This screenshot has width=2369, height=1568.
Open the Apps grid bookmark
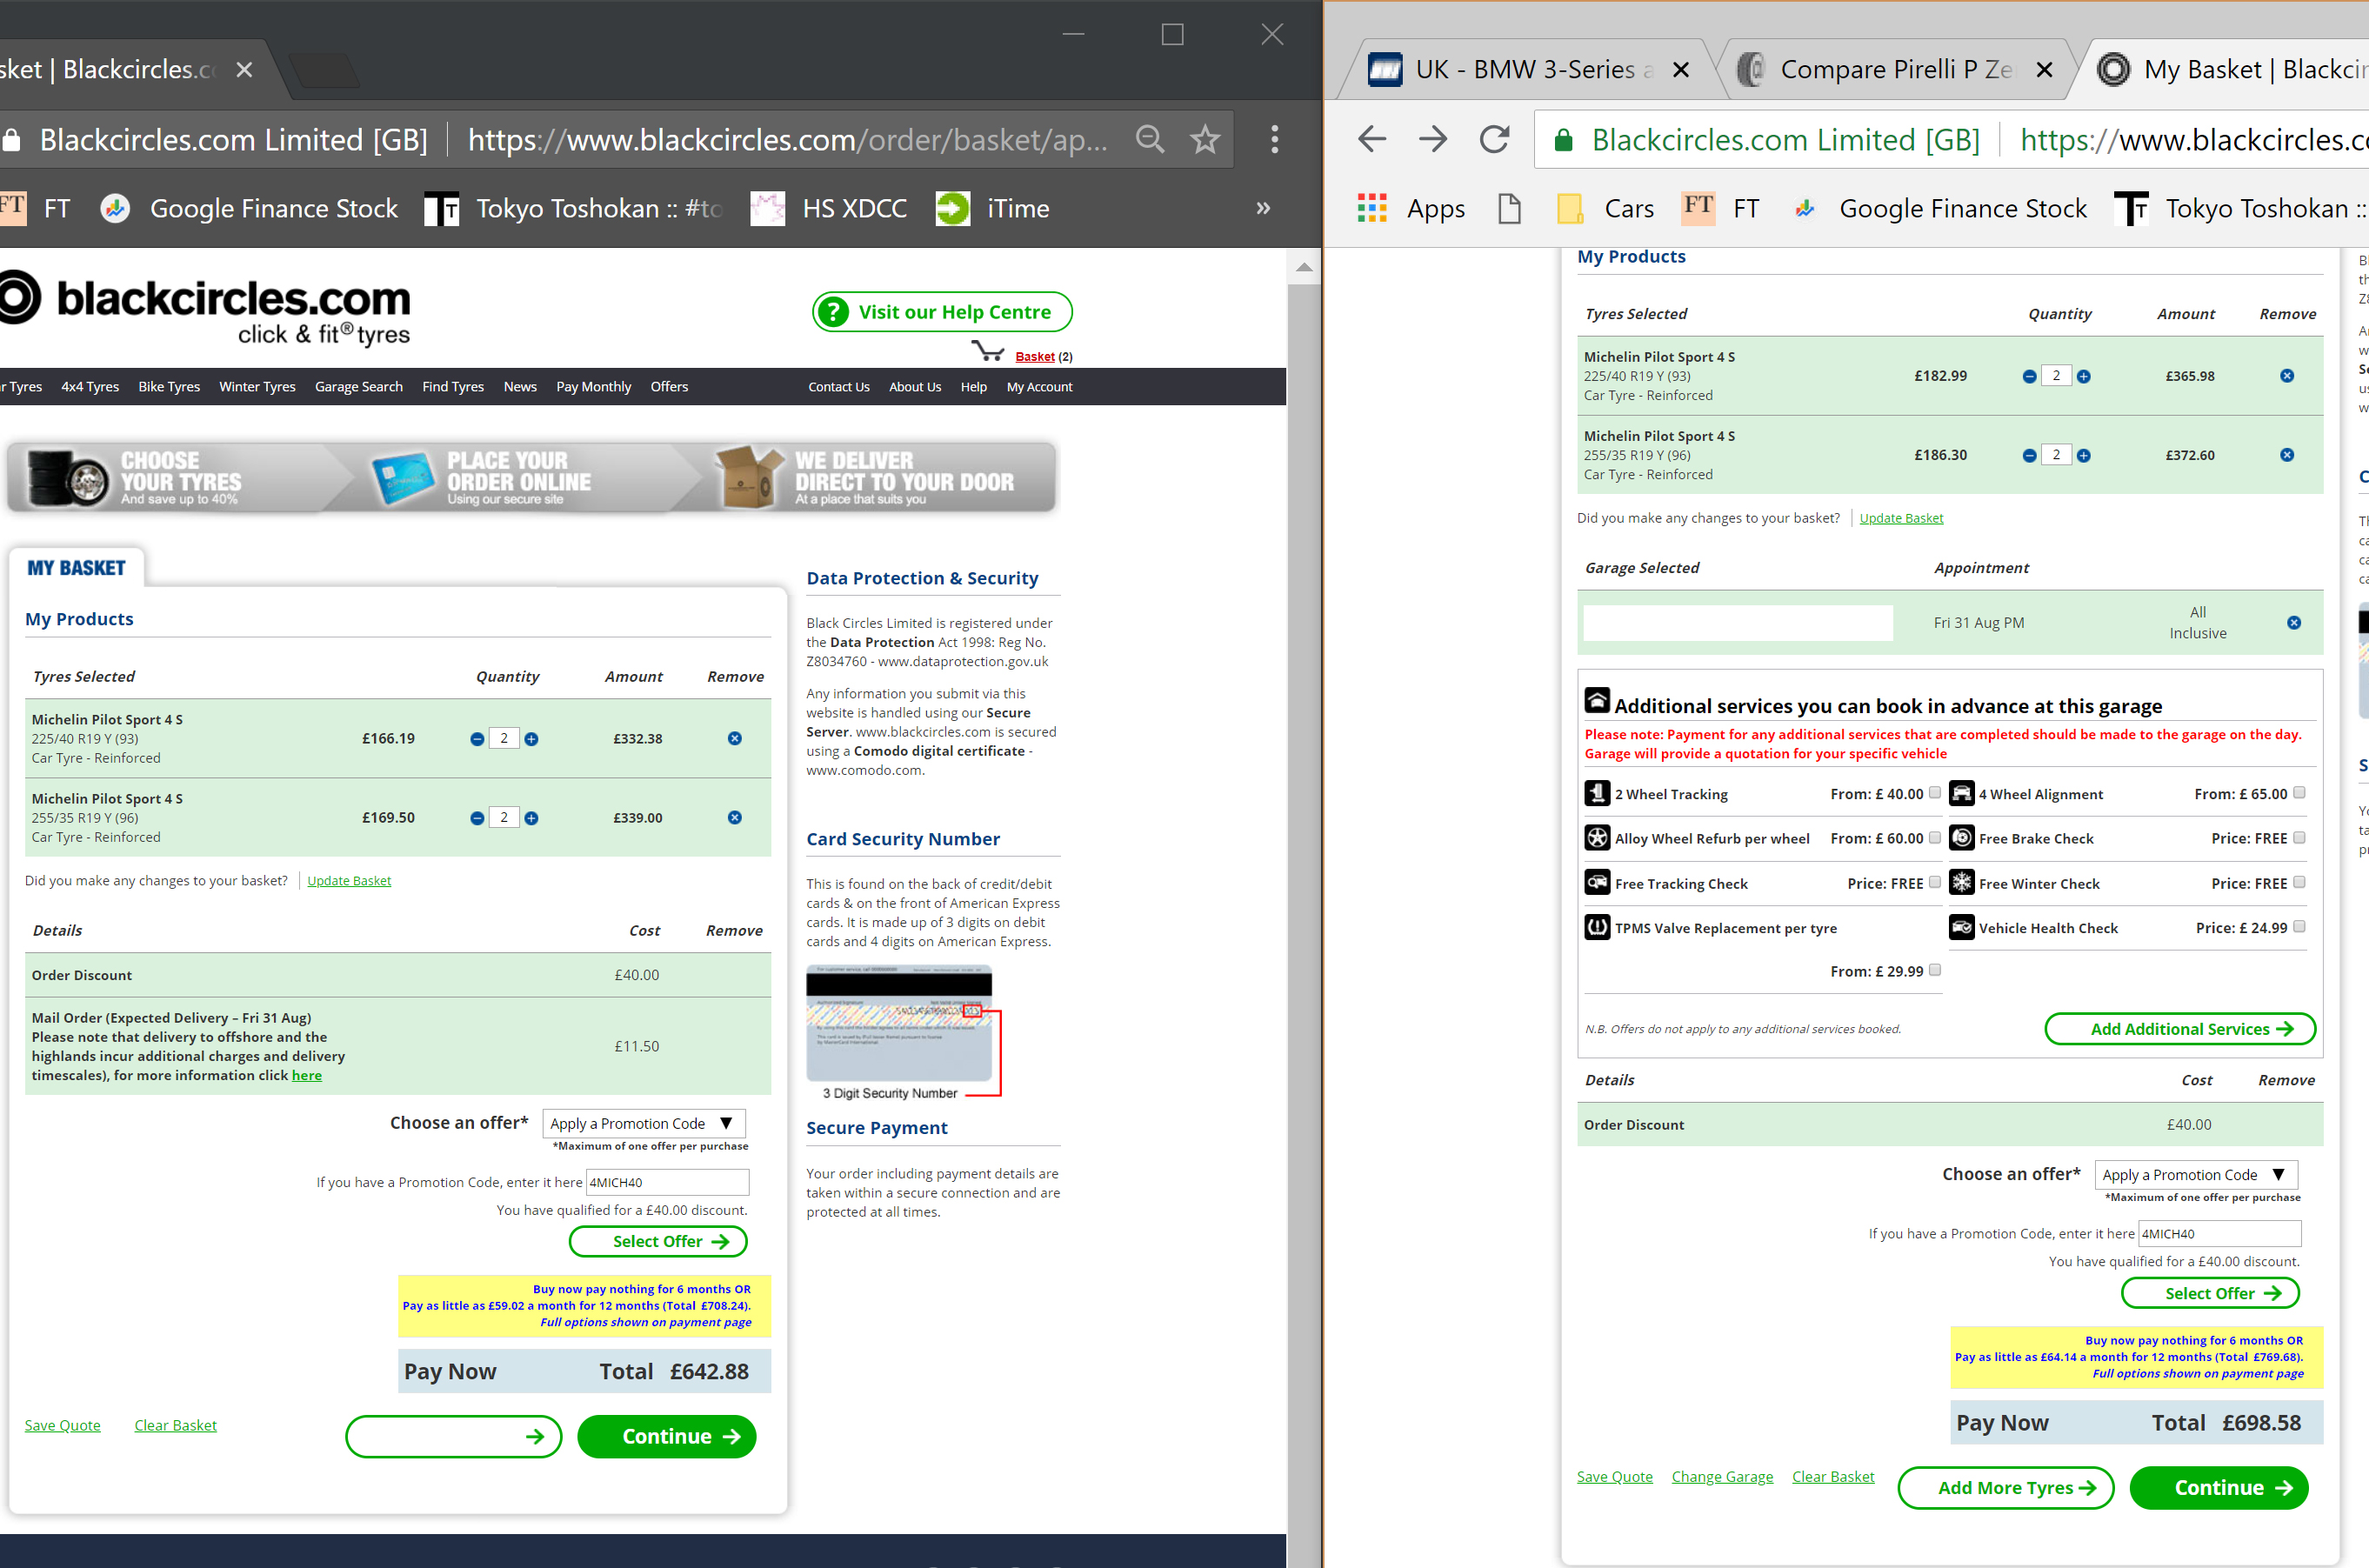click(1411, 208)
